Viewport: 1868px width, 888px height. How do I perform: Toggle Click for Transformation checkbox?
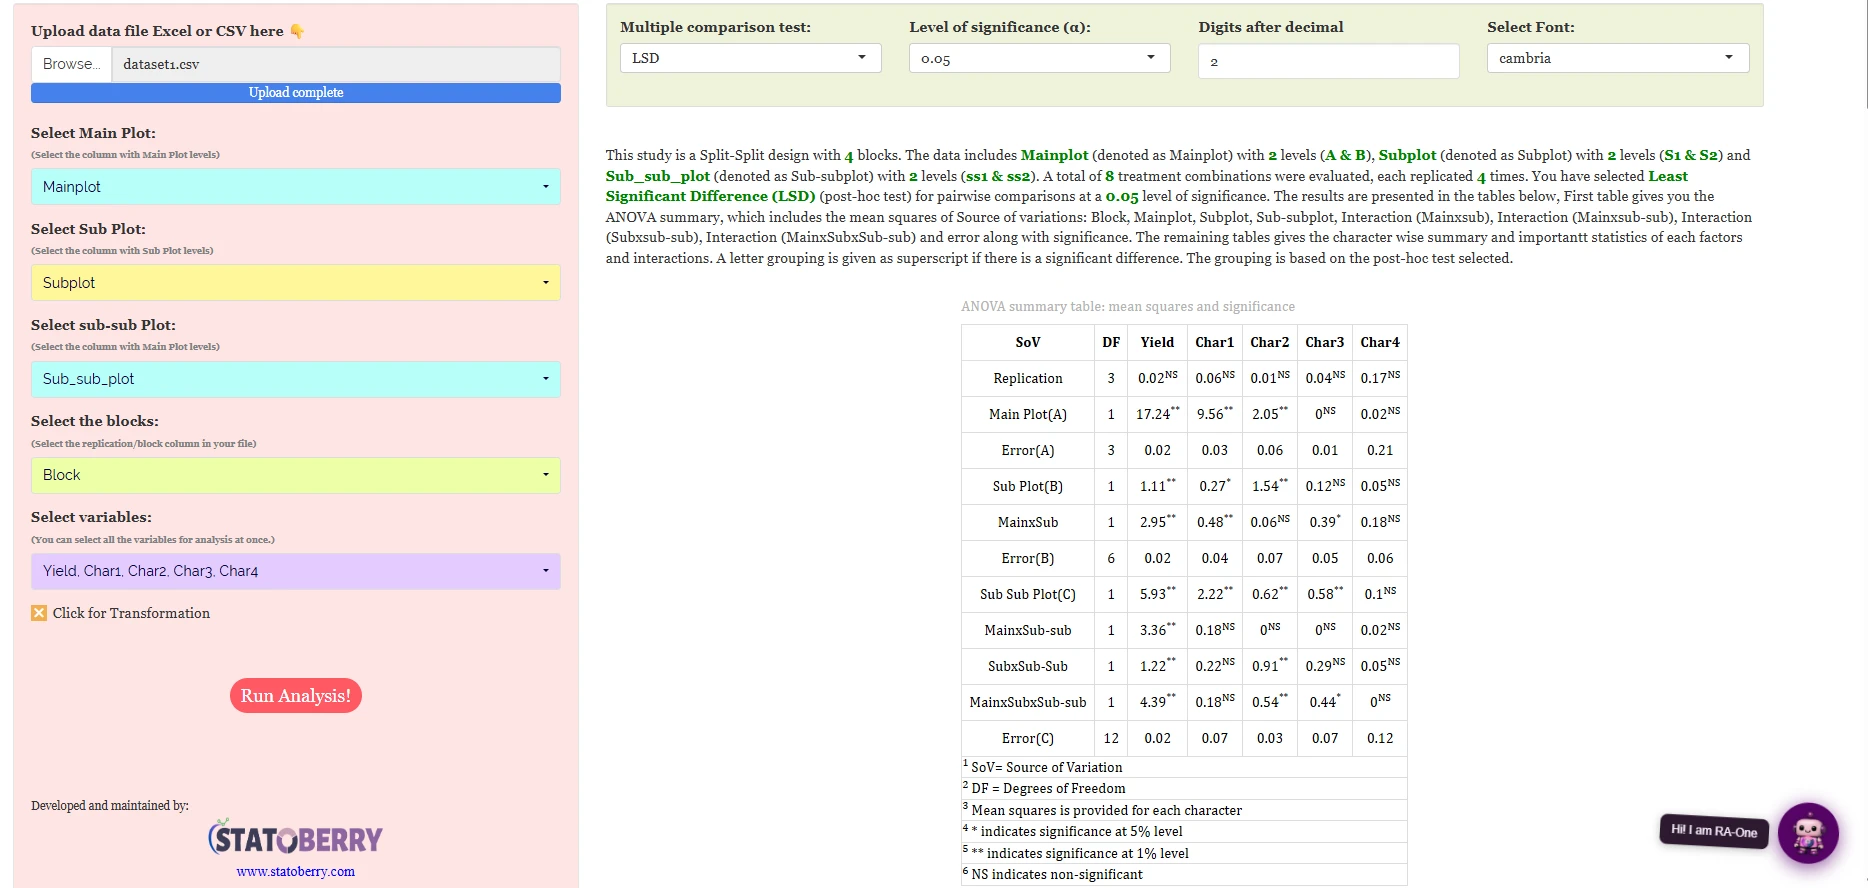[39, 613]
